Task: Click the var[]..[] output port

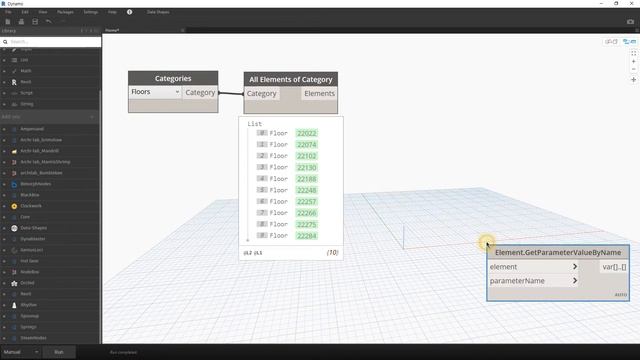Action: 614,267
